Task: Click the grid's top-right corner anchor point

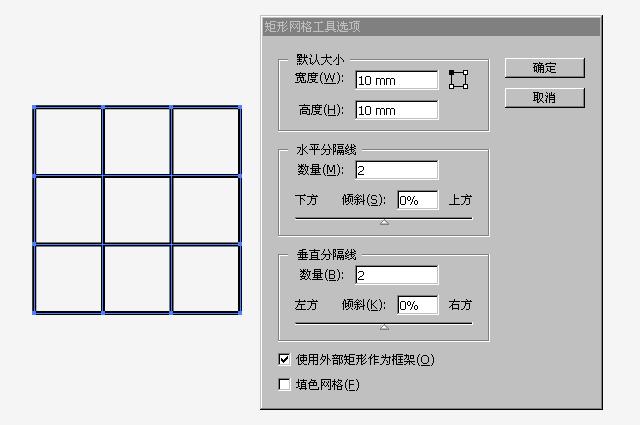Action: 240,107
